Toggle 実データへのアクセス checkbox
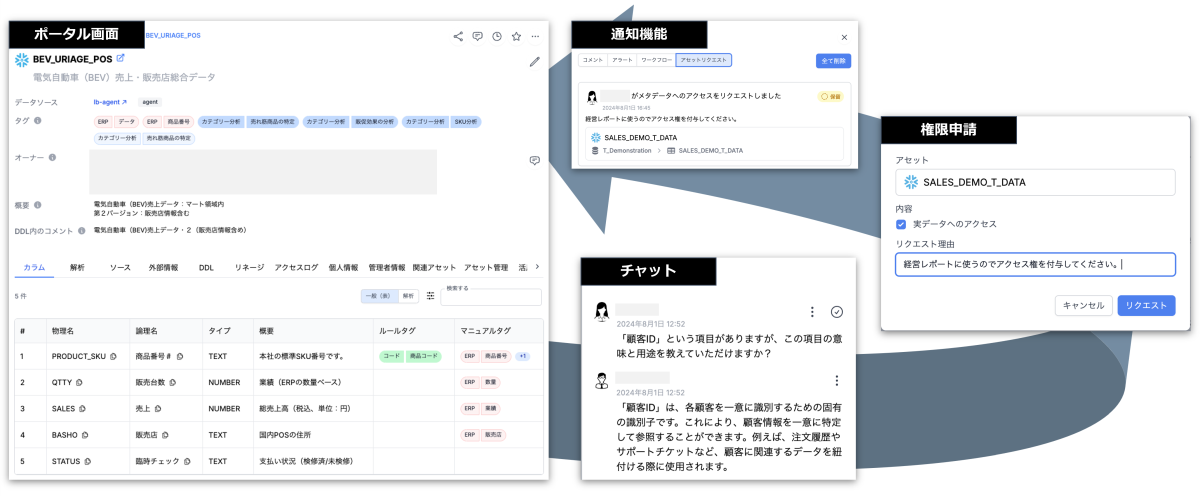This screenshot has width=1200, height=496. [x=901, y=224]
